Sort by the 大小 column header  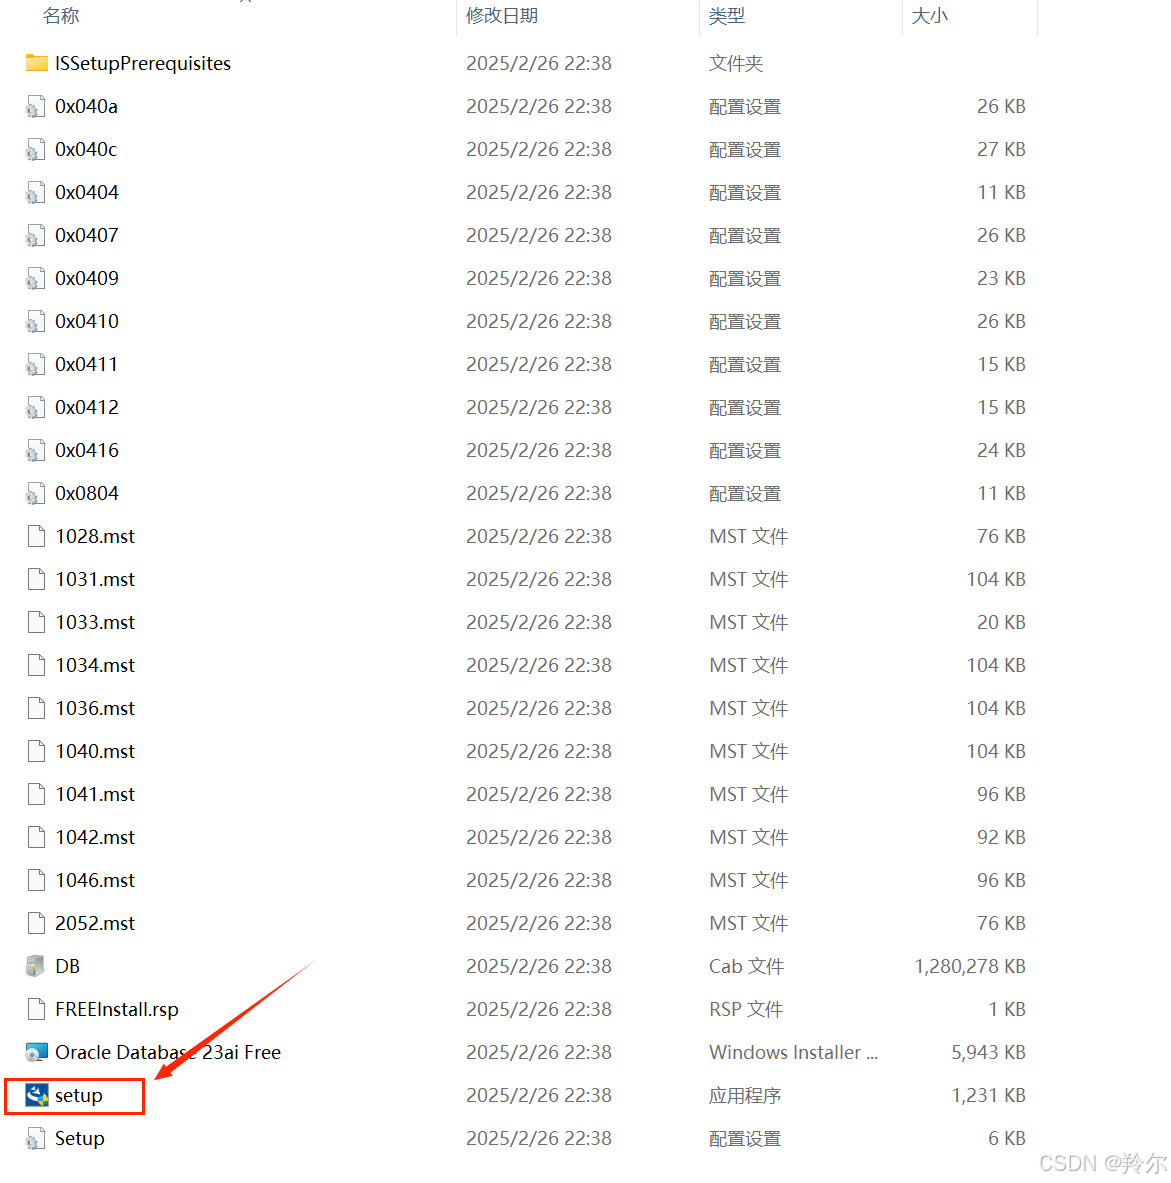929,16
